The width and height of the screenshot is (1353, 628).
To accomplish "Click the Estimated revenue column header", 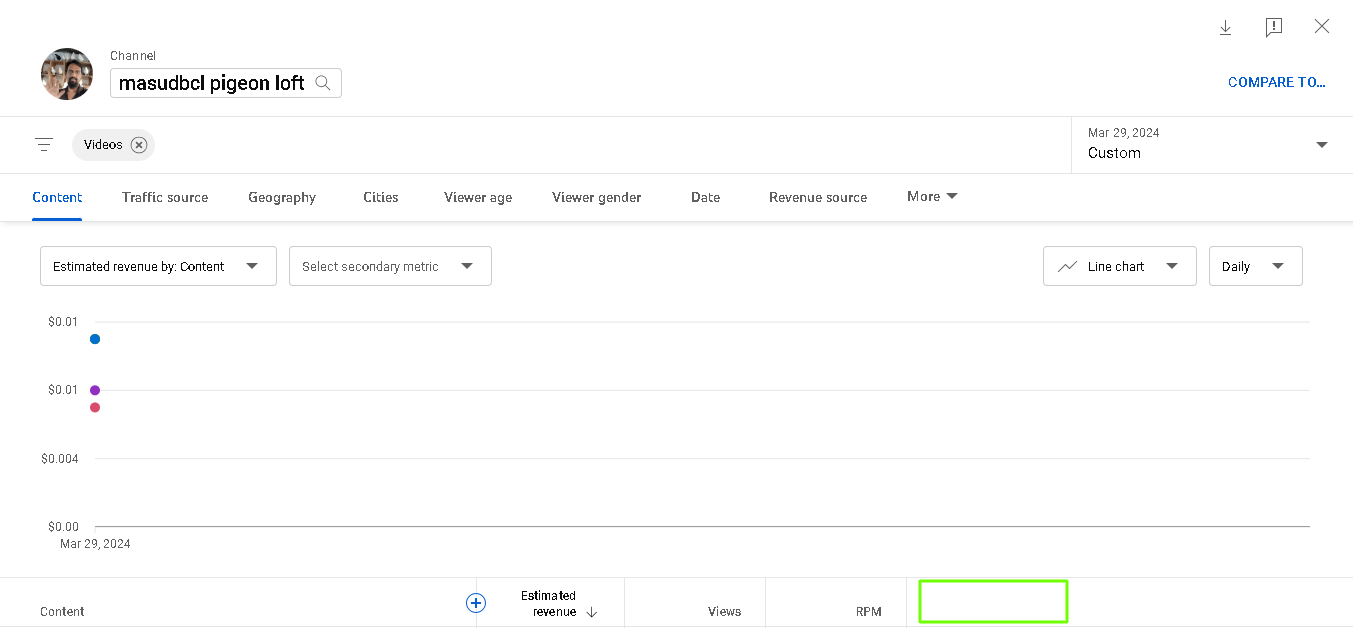I will point(548,603).
